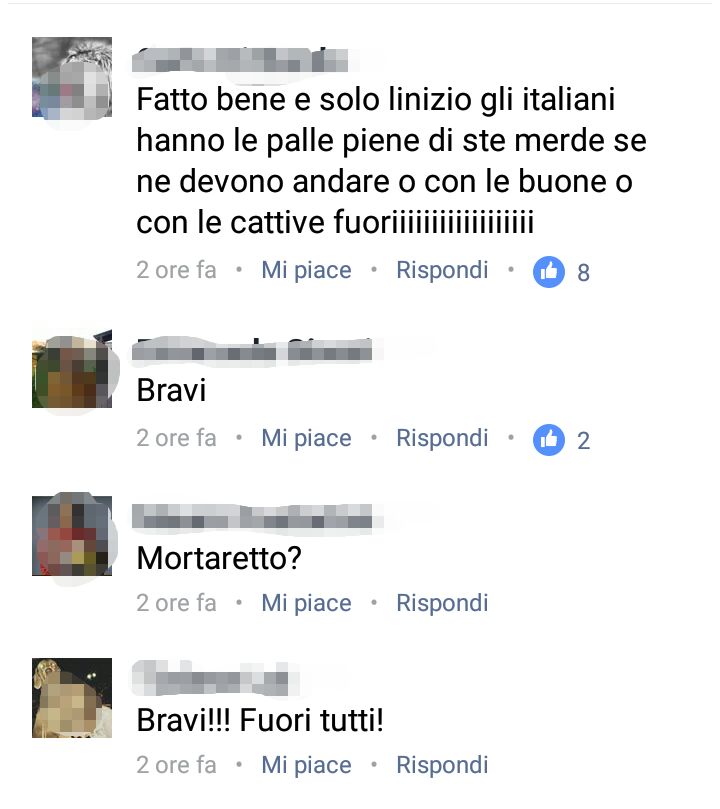Like the "Bravi!!! Fuori tutti!" comment

point(306,765)
